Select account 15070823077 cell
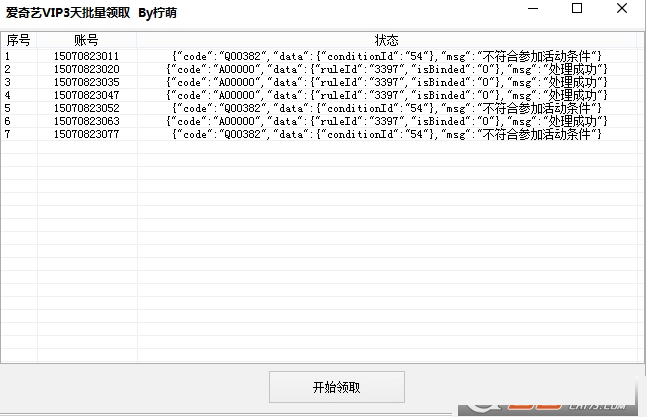The image size is (647, 417). [86, 134]
